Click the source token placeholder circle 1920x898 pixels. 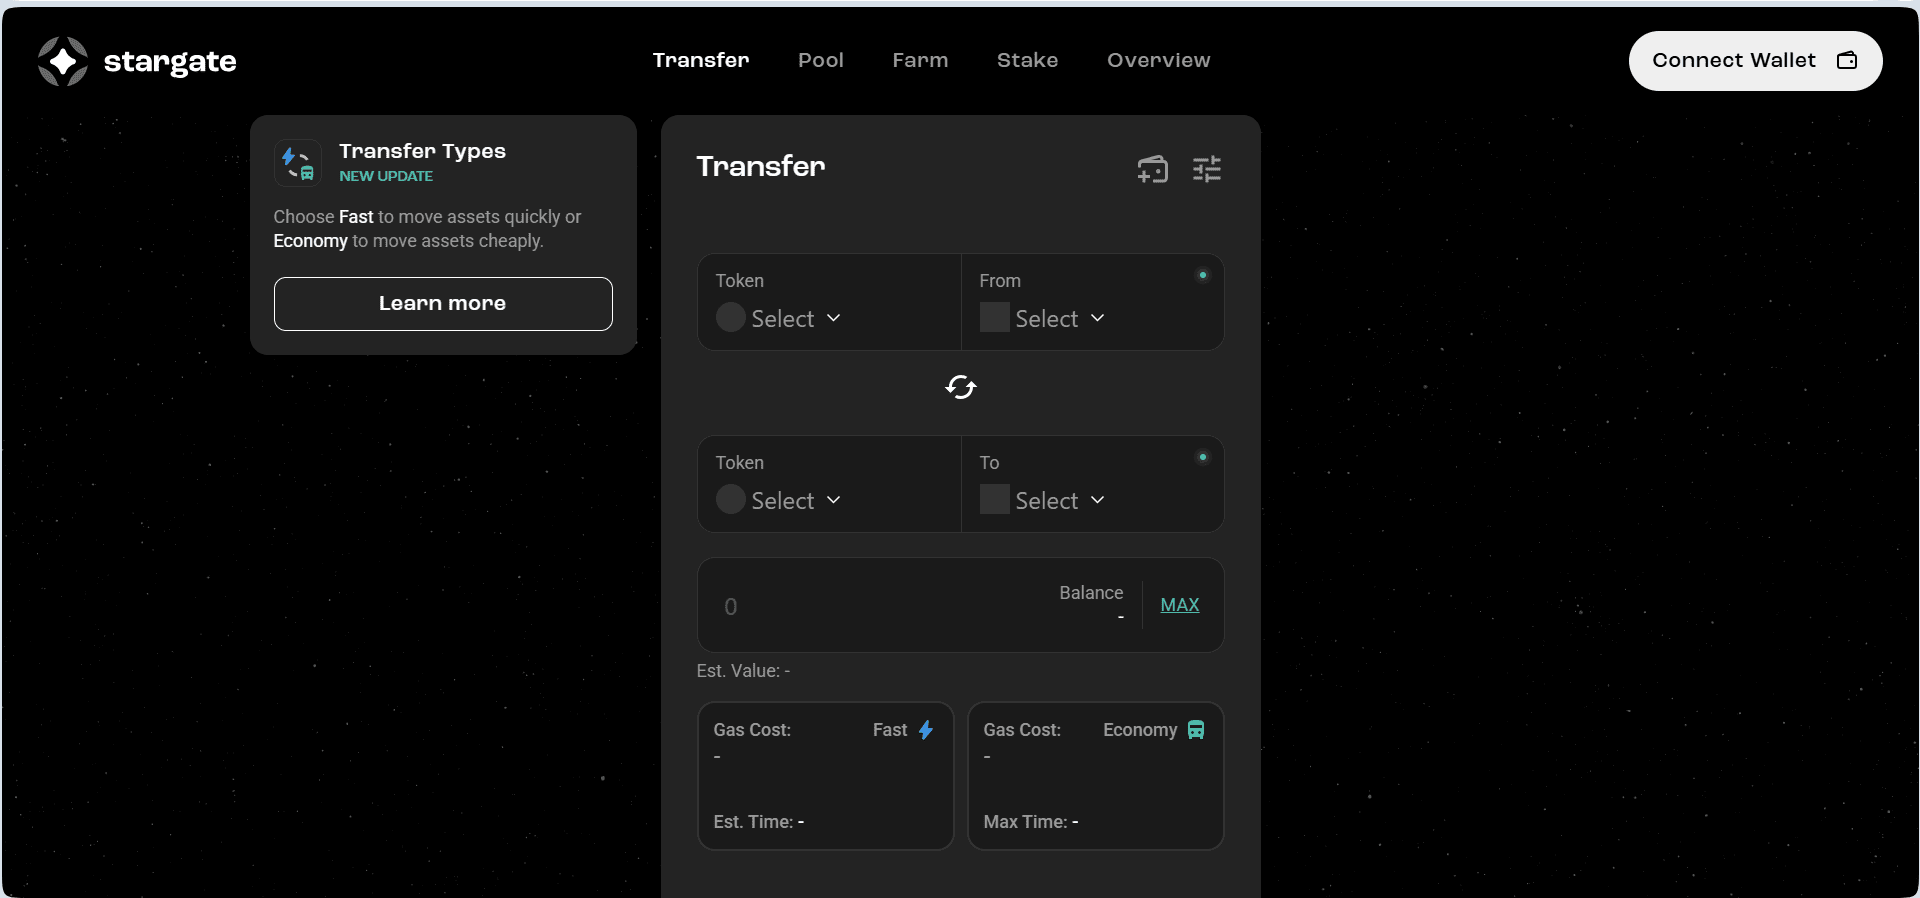click(731, 318)
